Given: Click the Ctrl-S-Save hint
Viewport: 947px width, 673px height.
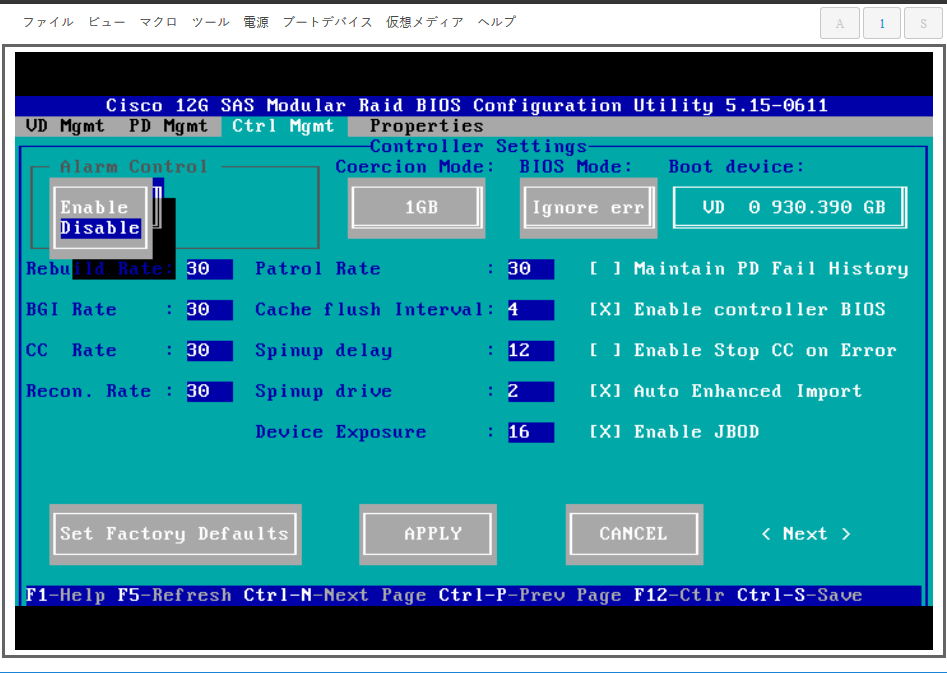Looking at the screenshot, I should [x=800, y=596].
